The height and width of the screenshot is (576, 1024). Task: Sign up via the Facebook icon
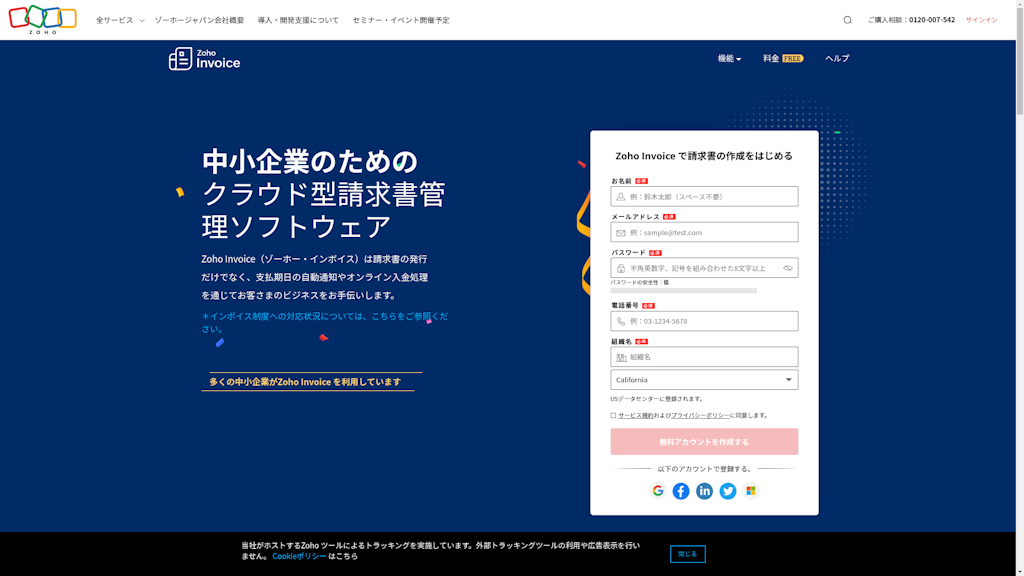click(x=682, y=491)
